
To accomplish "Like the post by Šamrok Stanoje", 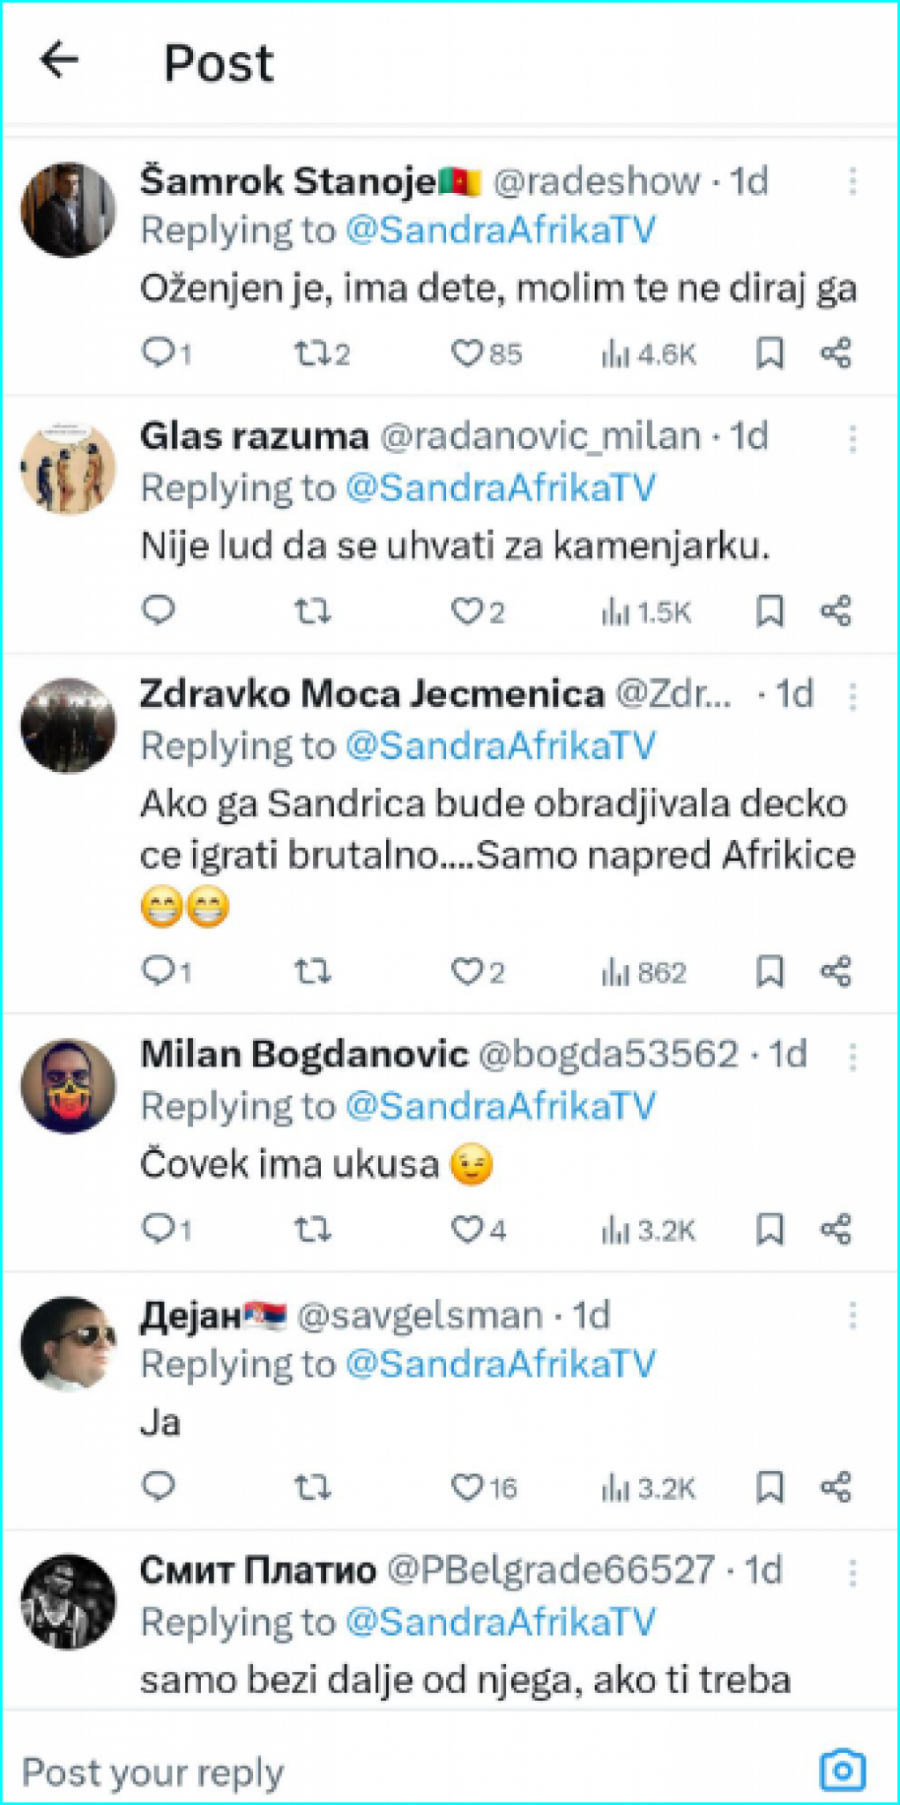I will [x=467, y=352].
